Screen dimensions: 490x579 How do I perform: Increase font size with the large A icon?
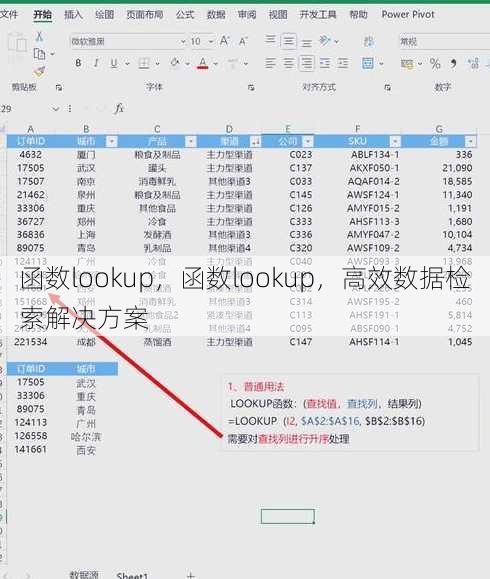pos(224,41)
